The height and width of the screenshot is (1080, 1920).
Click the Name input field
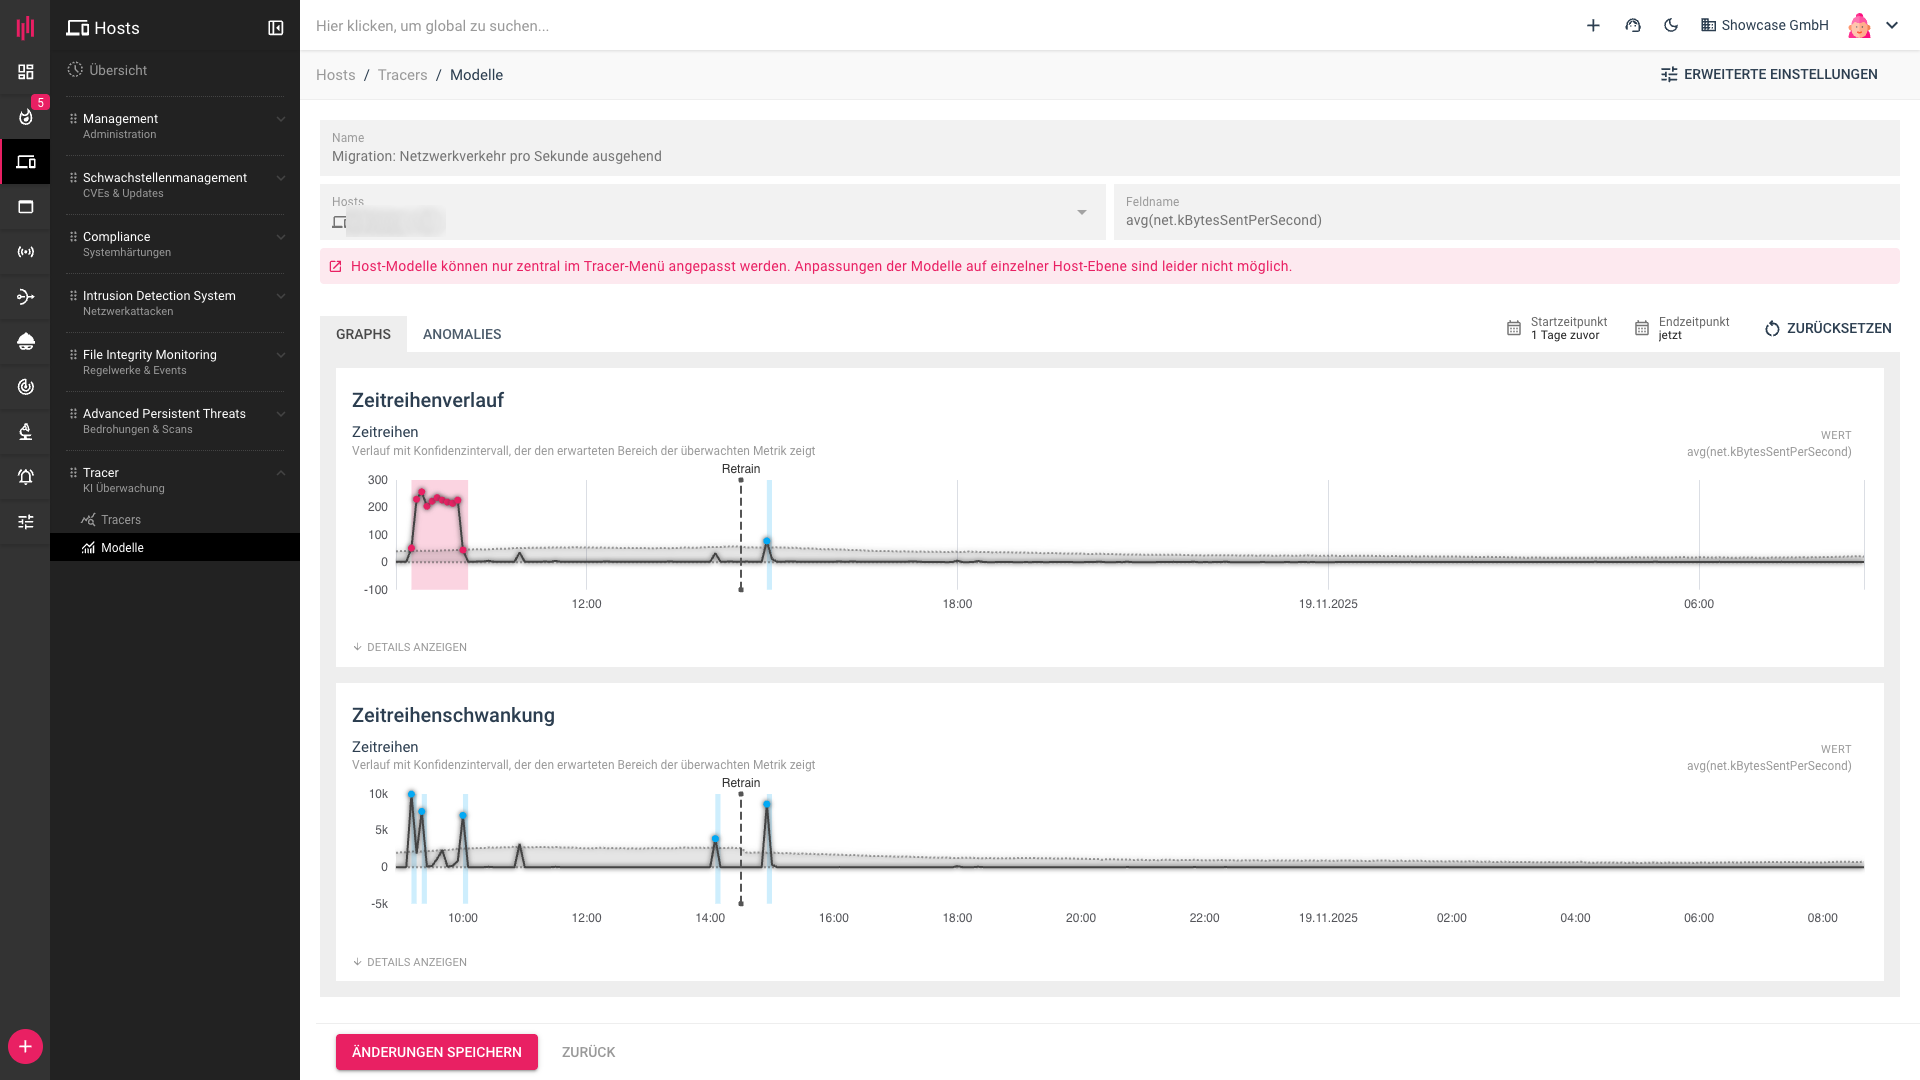pyautogui.click(x=1109, y=156)
